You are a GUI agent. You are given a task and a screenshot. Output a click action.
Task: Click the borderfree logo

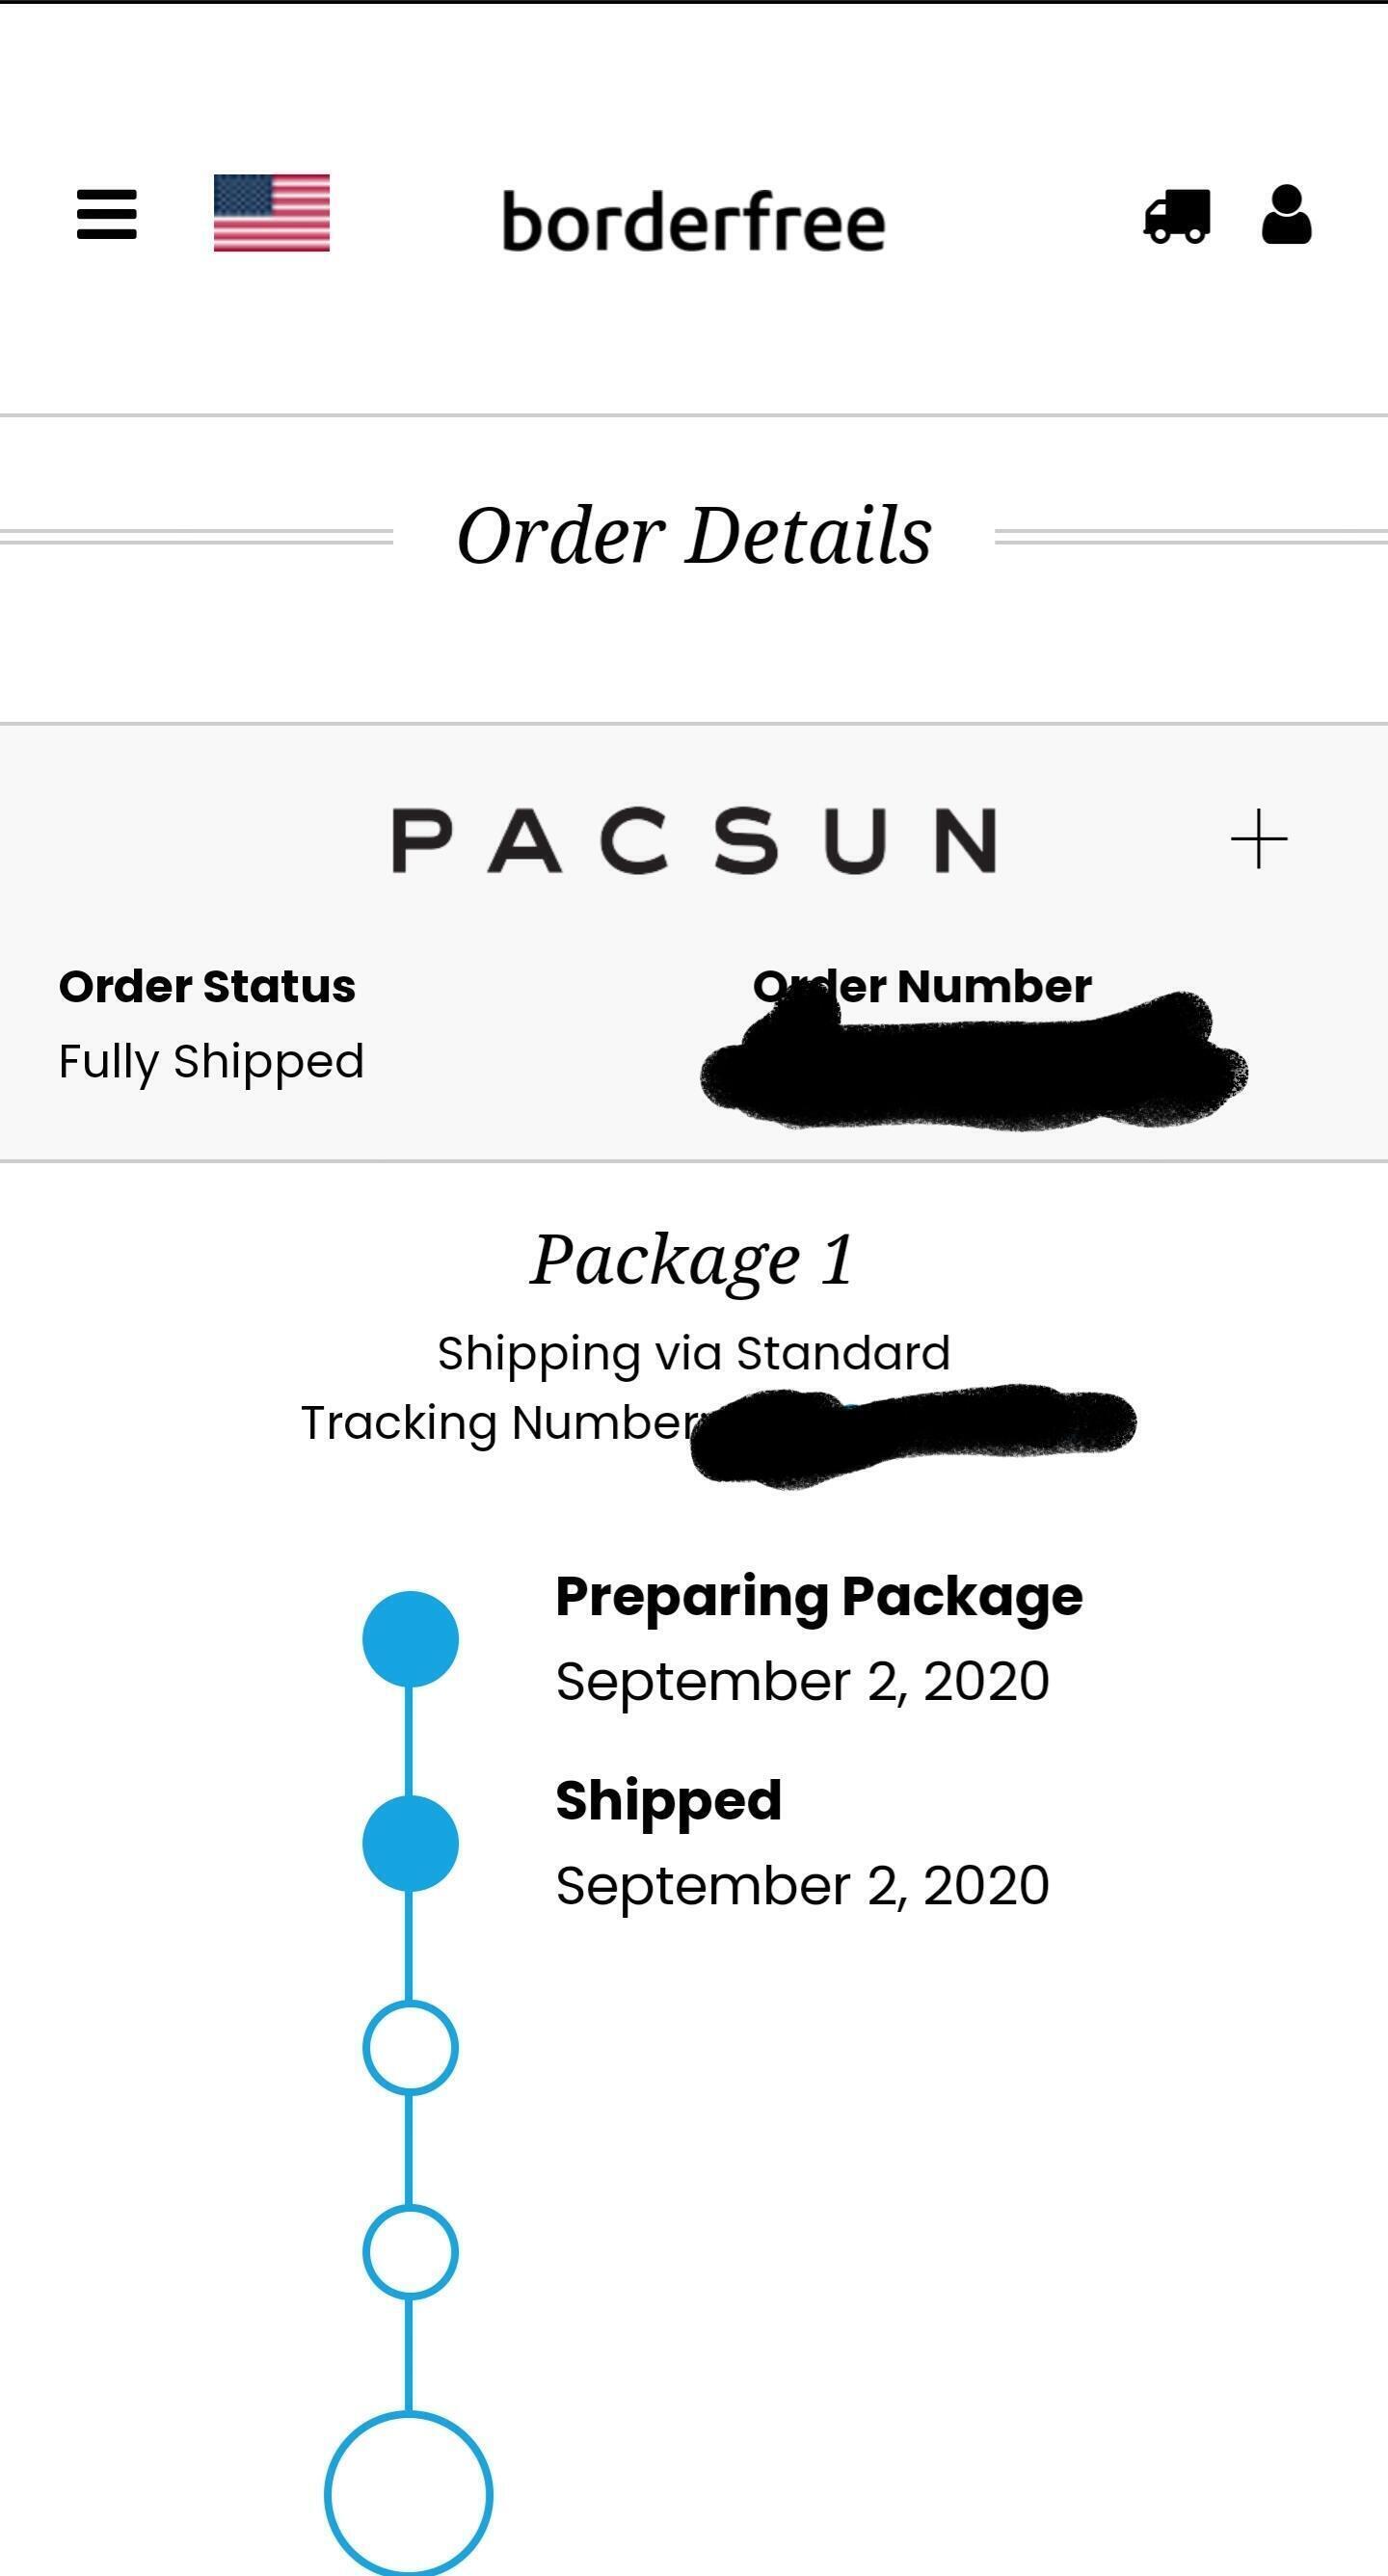(x=694, y=222)
